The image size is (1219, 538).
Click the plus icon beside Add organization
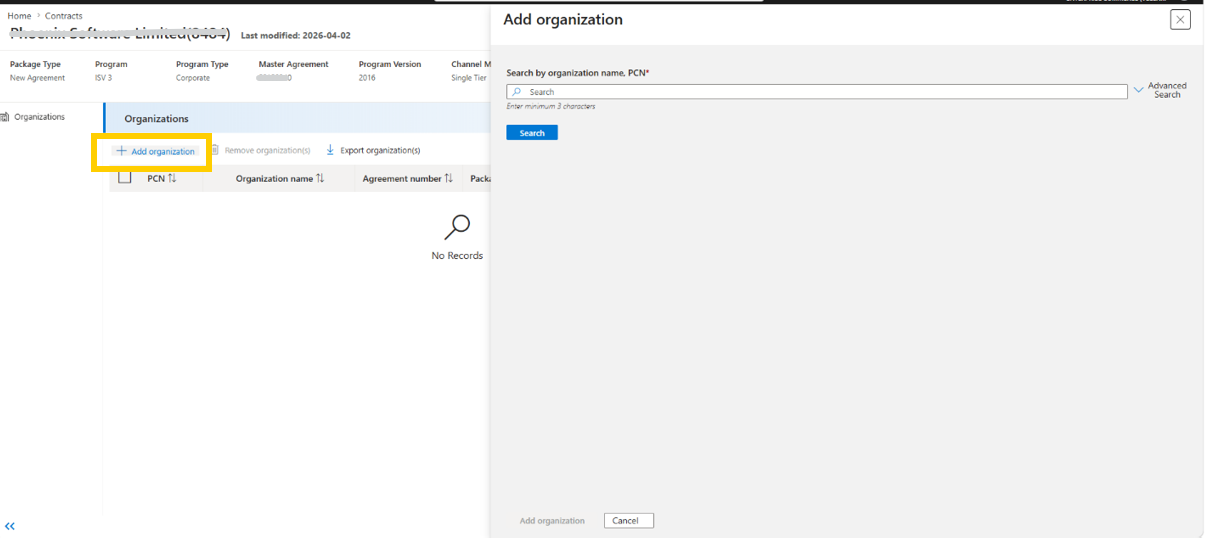[121, 151]
